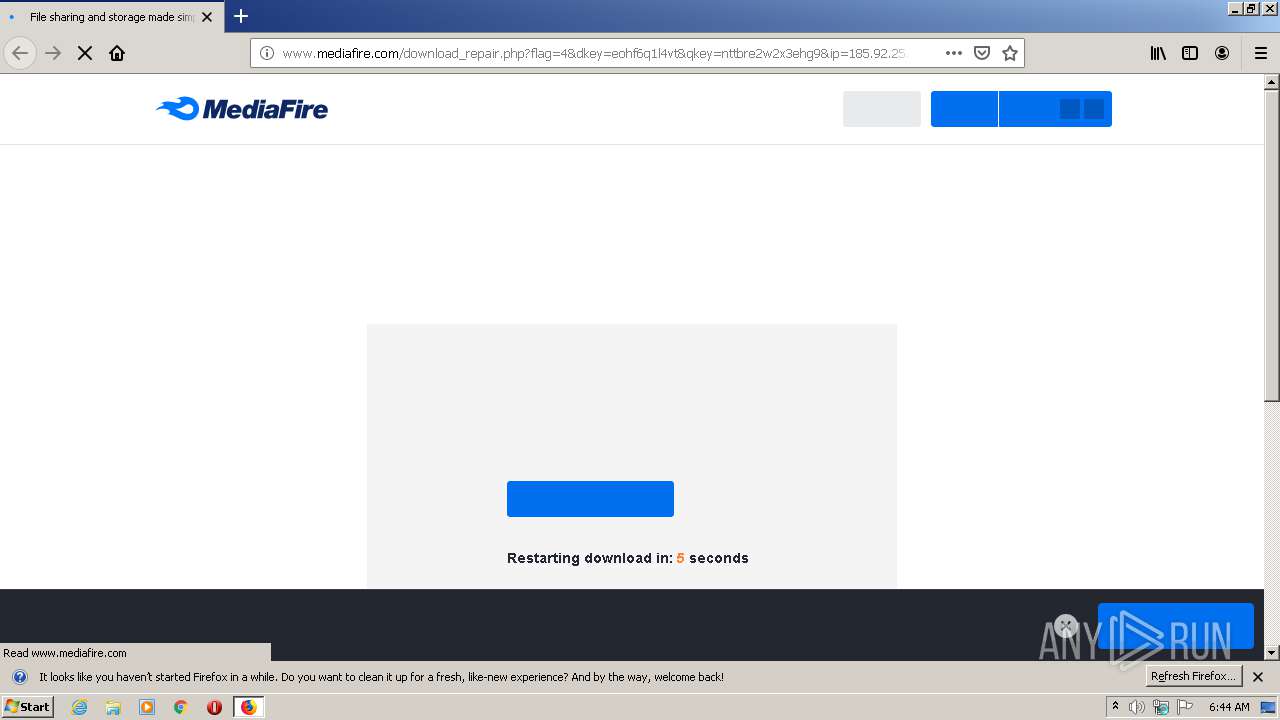Viewport: 1280px width, 720px height.
Task: Save the page to Pocket
Action: (x=982, y=53)
